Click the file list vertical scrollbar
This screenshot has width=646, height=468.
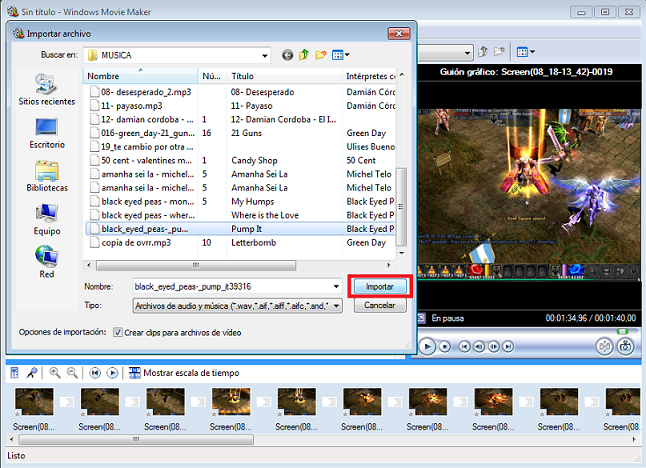coord(401,206)
